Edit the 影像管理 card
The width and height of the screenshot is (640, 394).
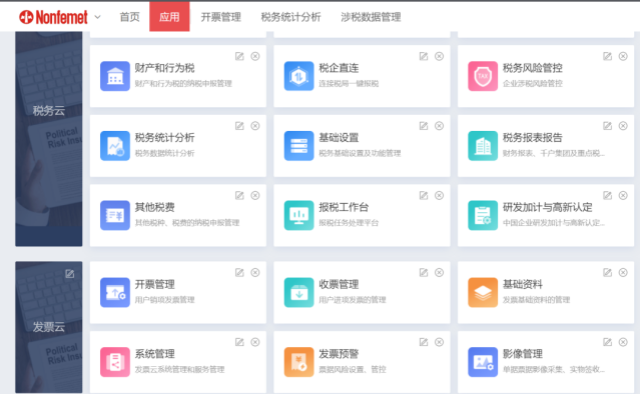pyautogui.click(x=607, y=342)
